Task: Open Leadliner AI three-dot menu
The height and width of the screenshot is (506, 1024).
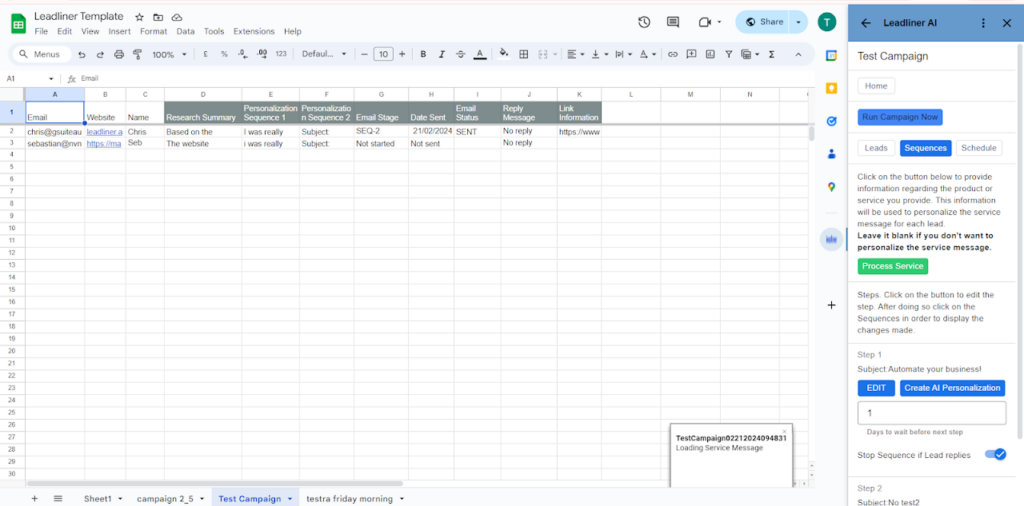Action: pos(984,23)
